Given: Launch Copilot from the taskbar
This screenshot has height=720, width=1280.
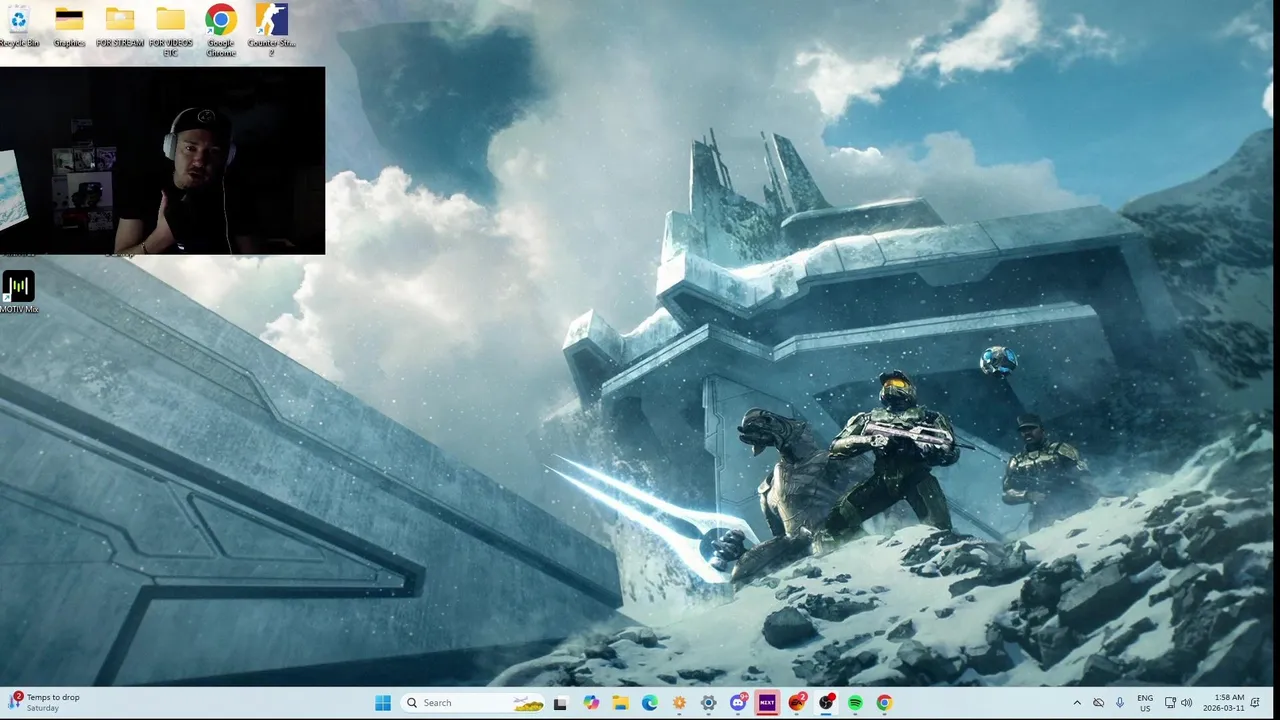Looking at the screenshot, I should point(591,703).
